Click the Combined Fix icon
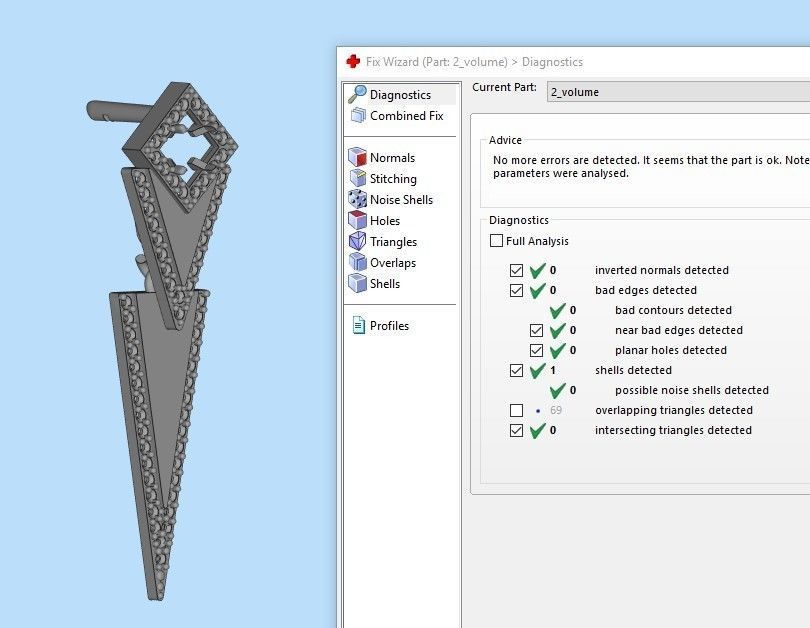The height and width of the screenshot is (628, 810). (358, 115)
